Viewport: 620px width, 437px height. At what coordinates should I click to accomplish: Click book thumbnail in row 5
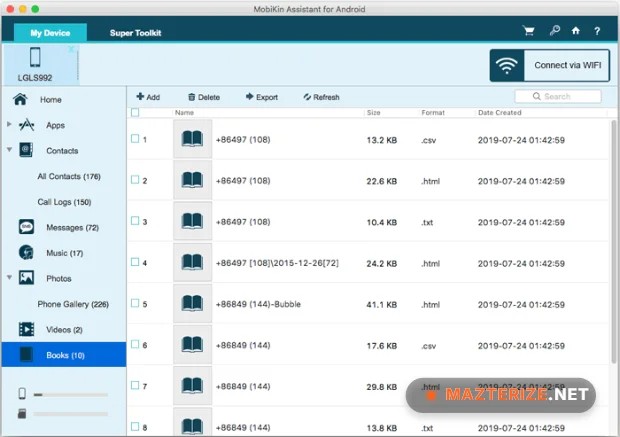pos(193,303)
